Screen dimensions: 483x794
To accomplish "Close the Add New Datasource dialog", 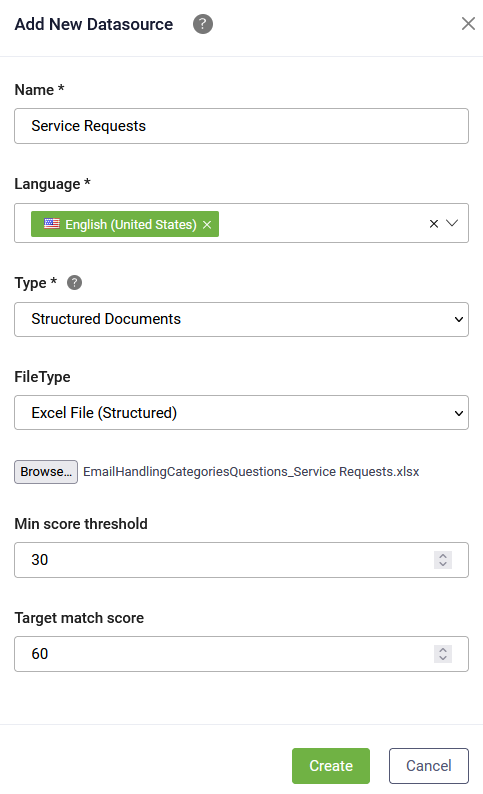I will (468, 23).
